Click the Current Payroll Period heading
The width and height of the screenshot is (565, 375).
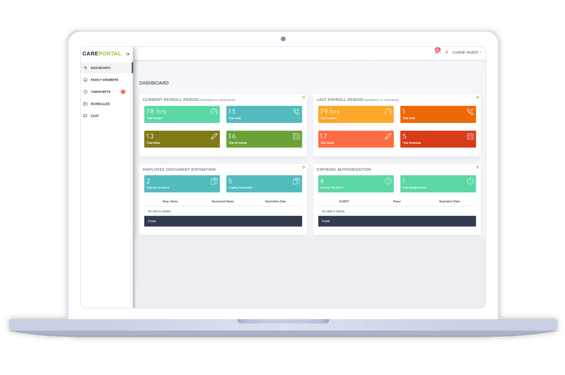pyautogui.click(x=171, y=99)
